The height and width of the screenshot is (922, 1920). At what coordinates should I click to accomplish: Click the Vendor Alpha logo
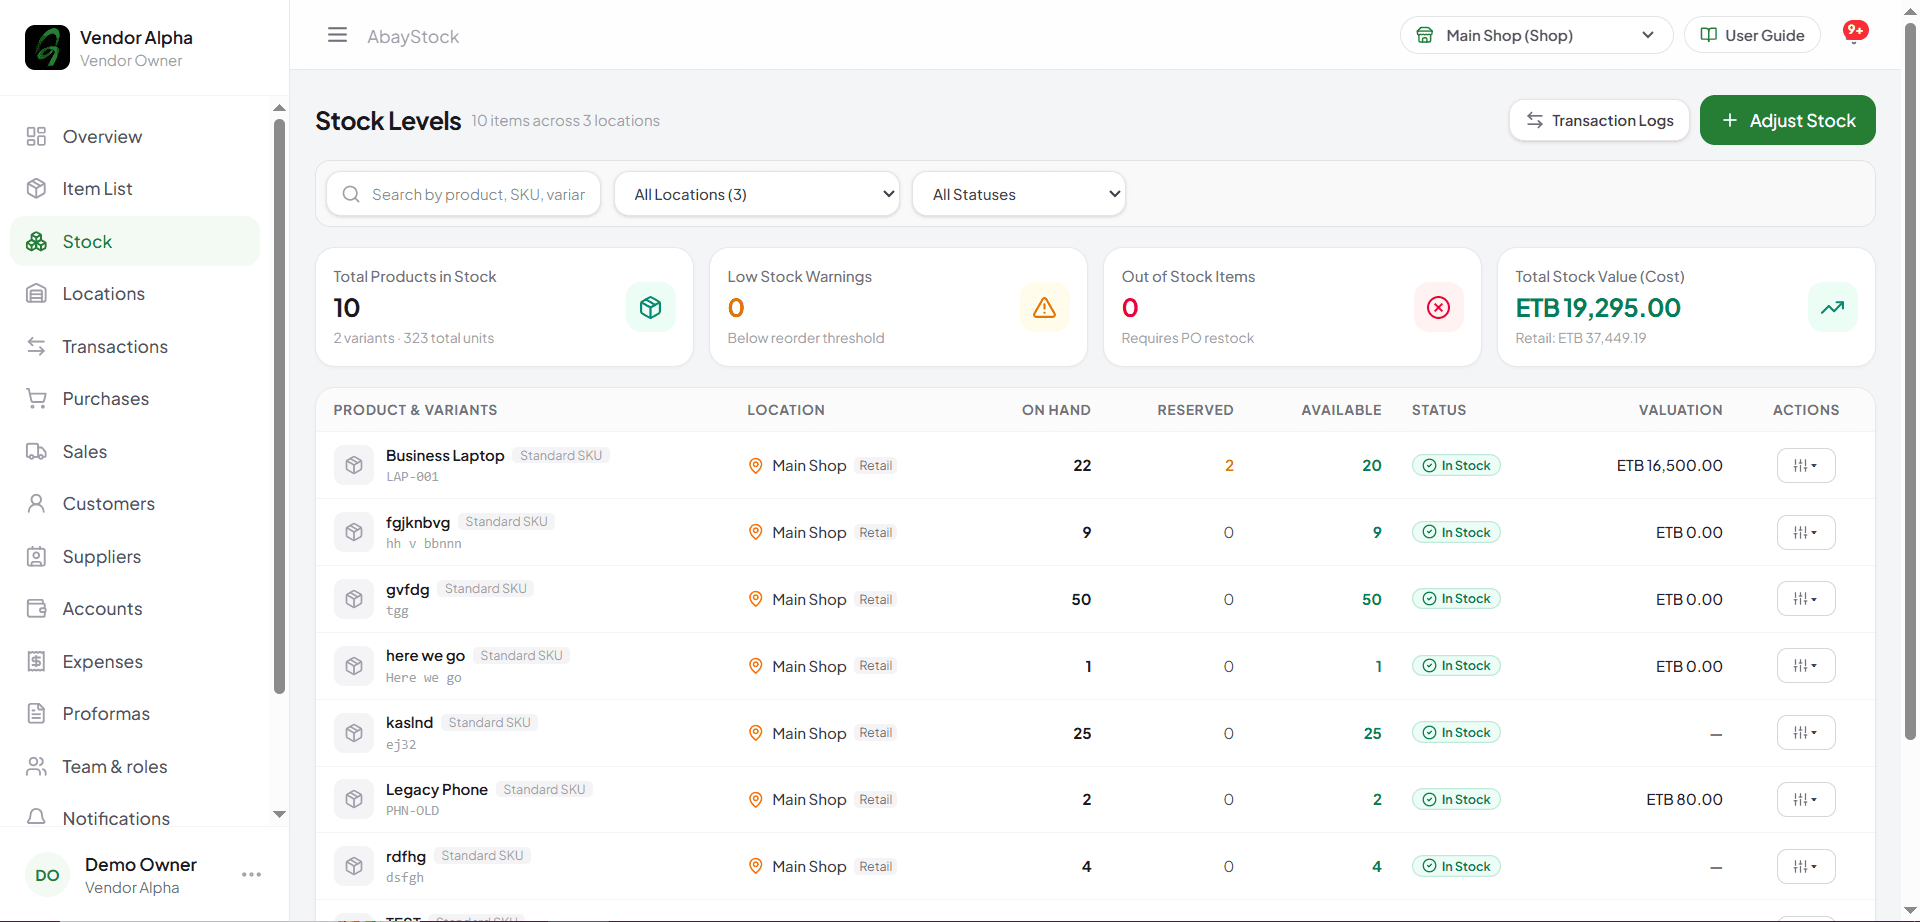47,47
